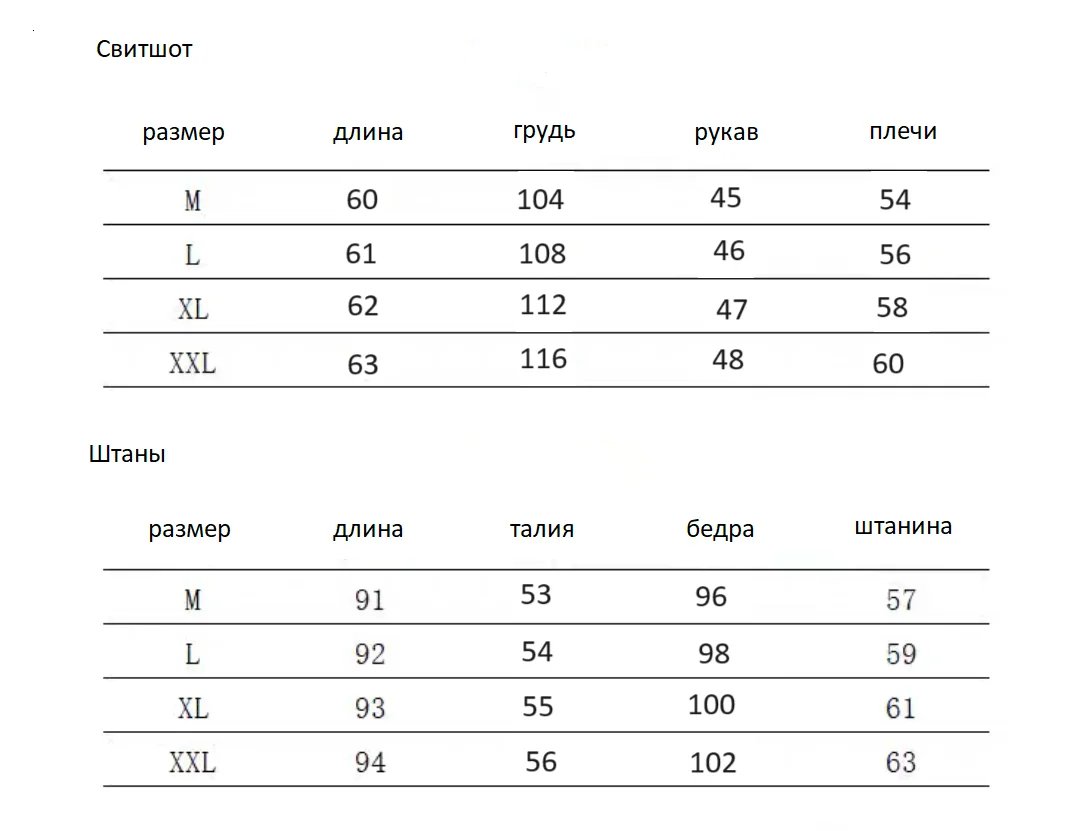Click the M size in pants table

click(193, 600)
